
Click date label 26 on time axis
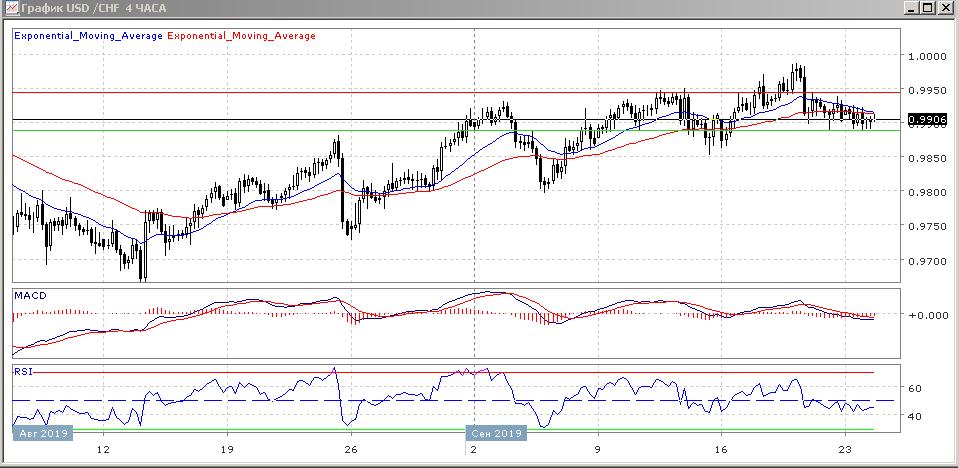[350, 450]
